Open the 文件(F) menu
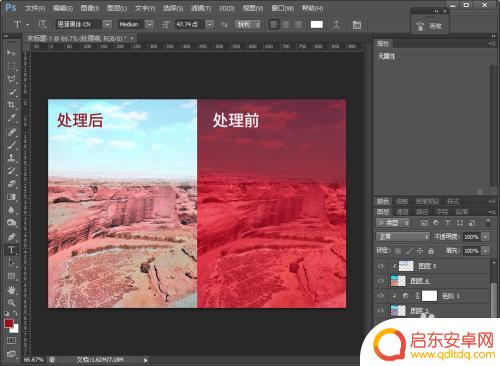 point(35,8)
